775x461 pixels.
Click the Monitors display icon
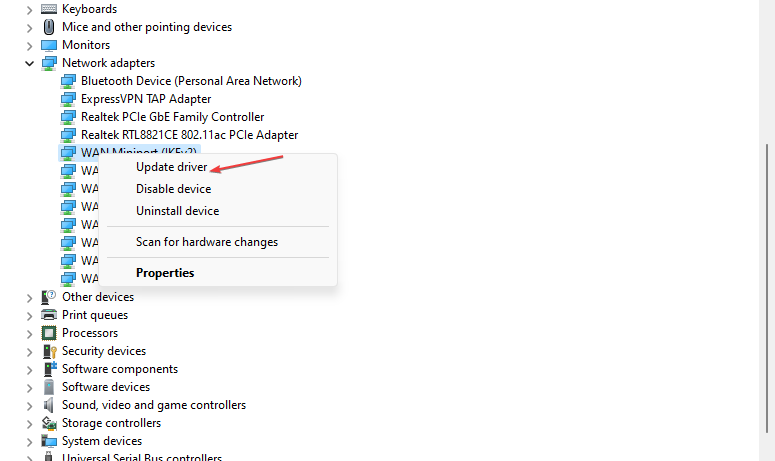48,45
